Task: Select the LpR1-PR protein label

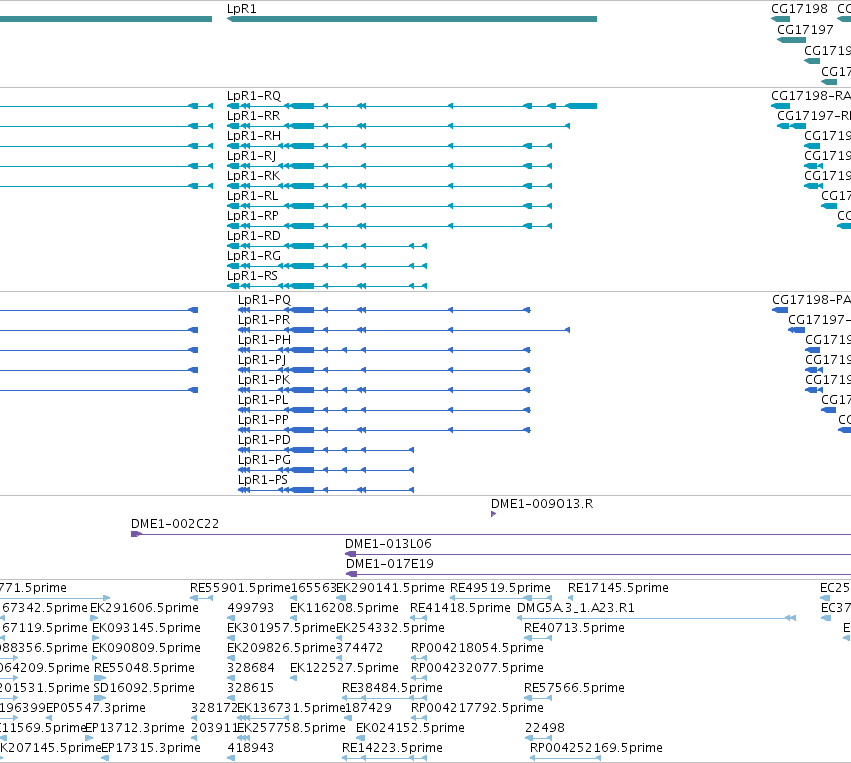Action: (264, 320)
